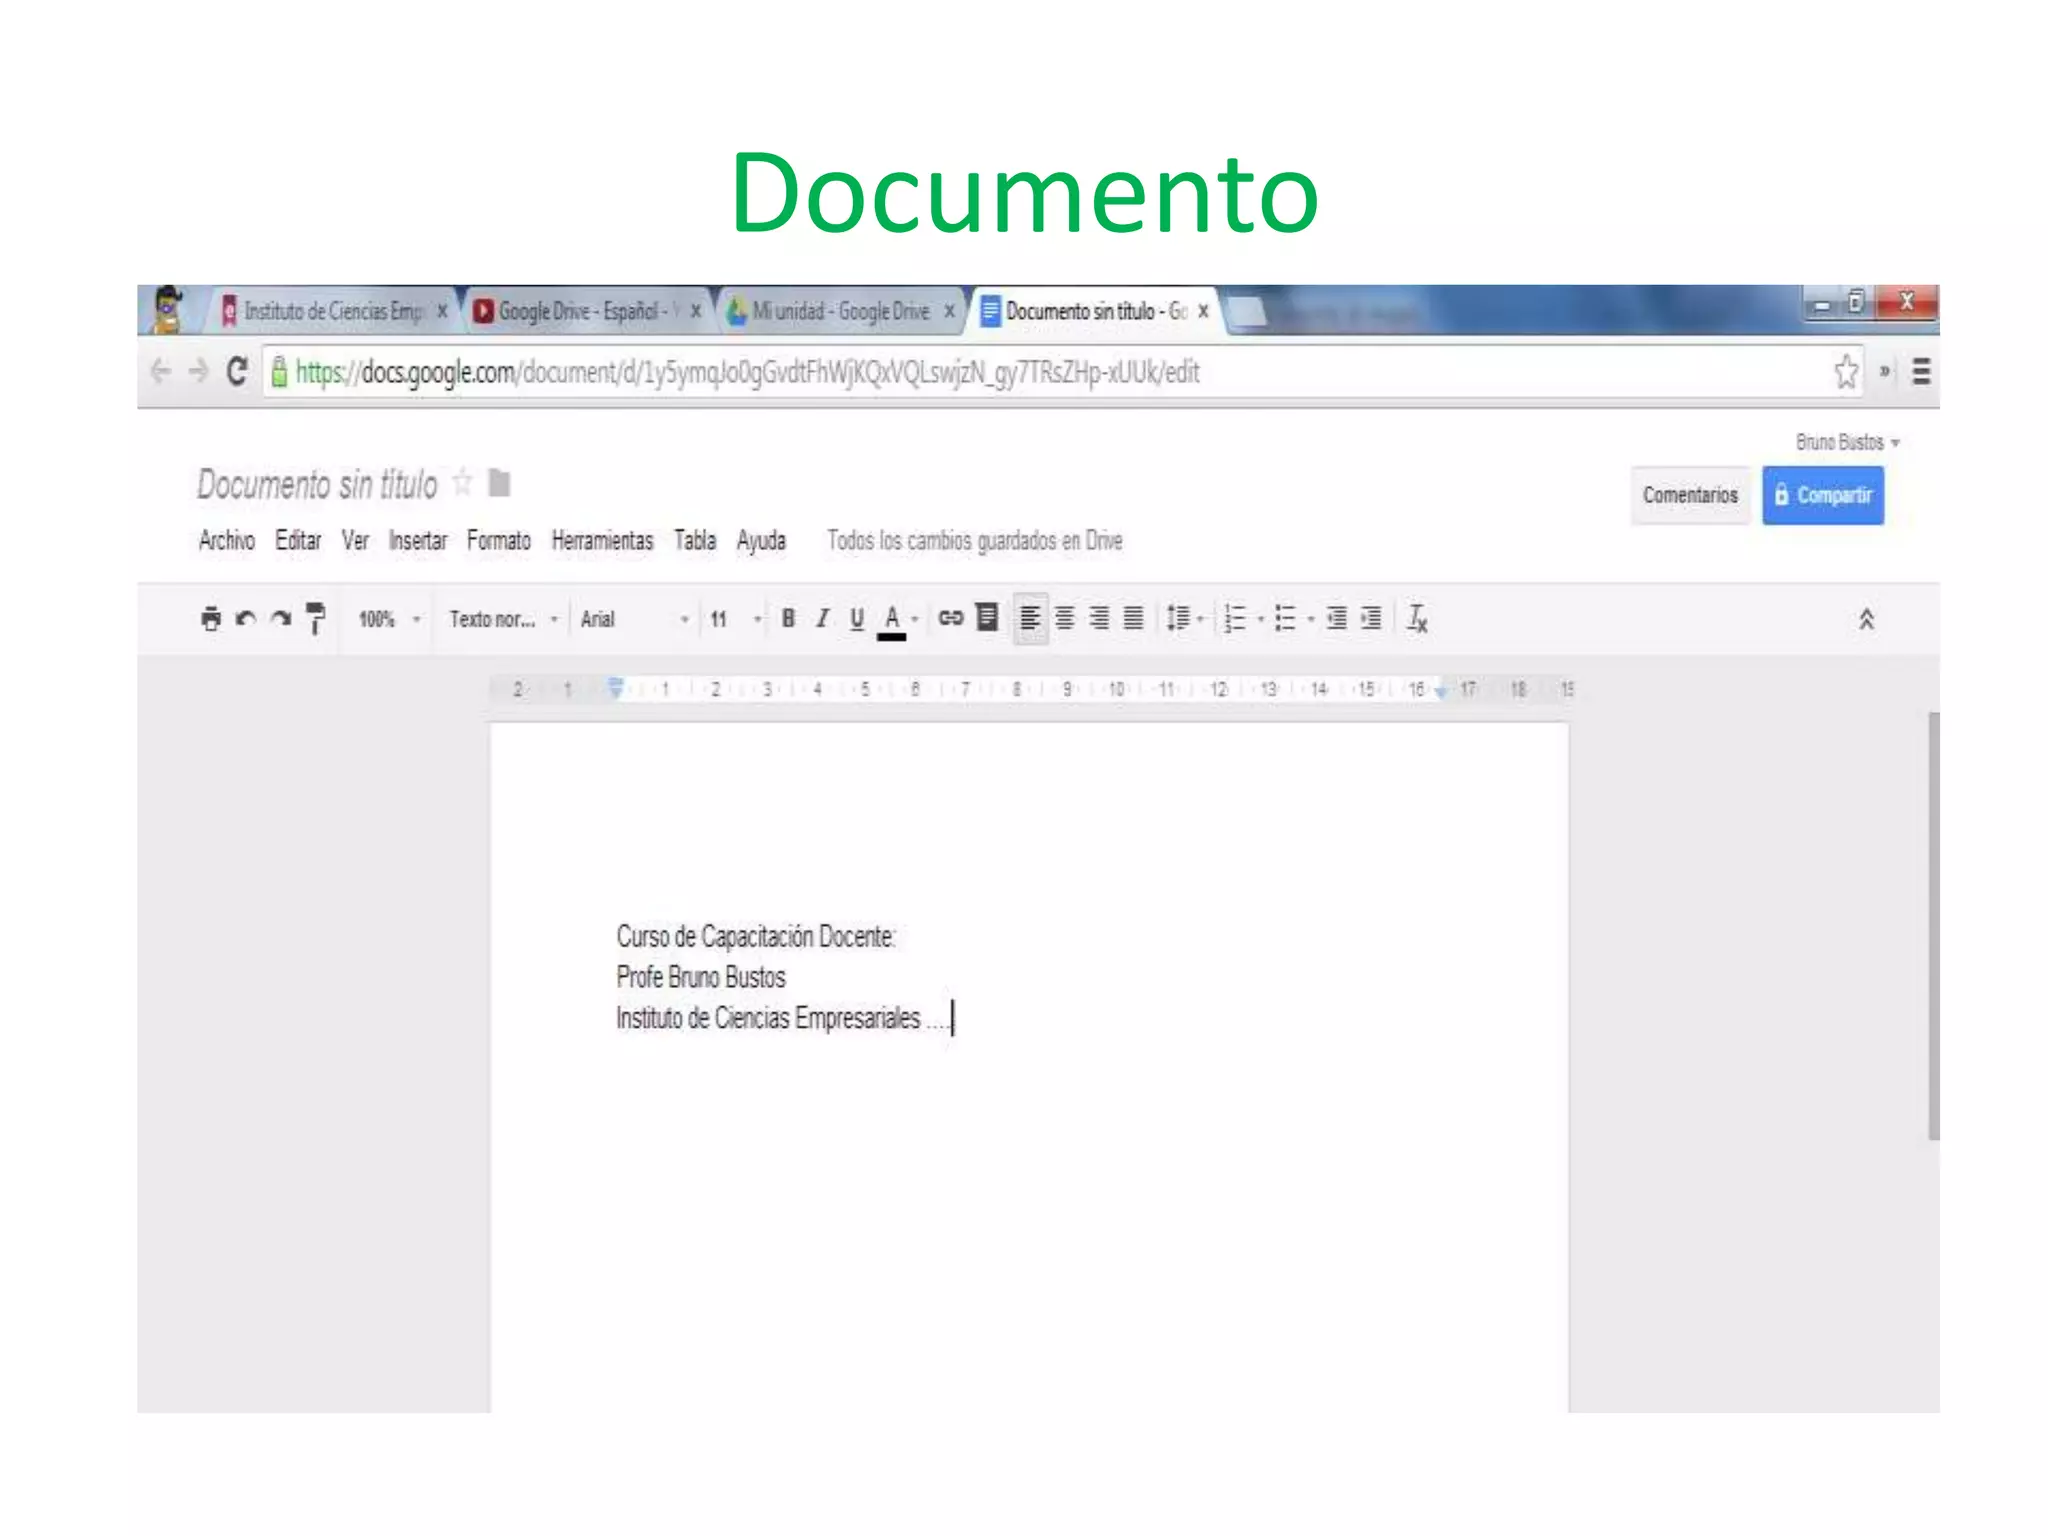This screenshot has width=2048, height=1536.
Task: Insert a link with the link icon
Action: (x=950, y=618)
